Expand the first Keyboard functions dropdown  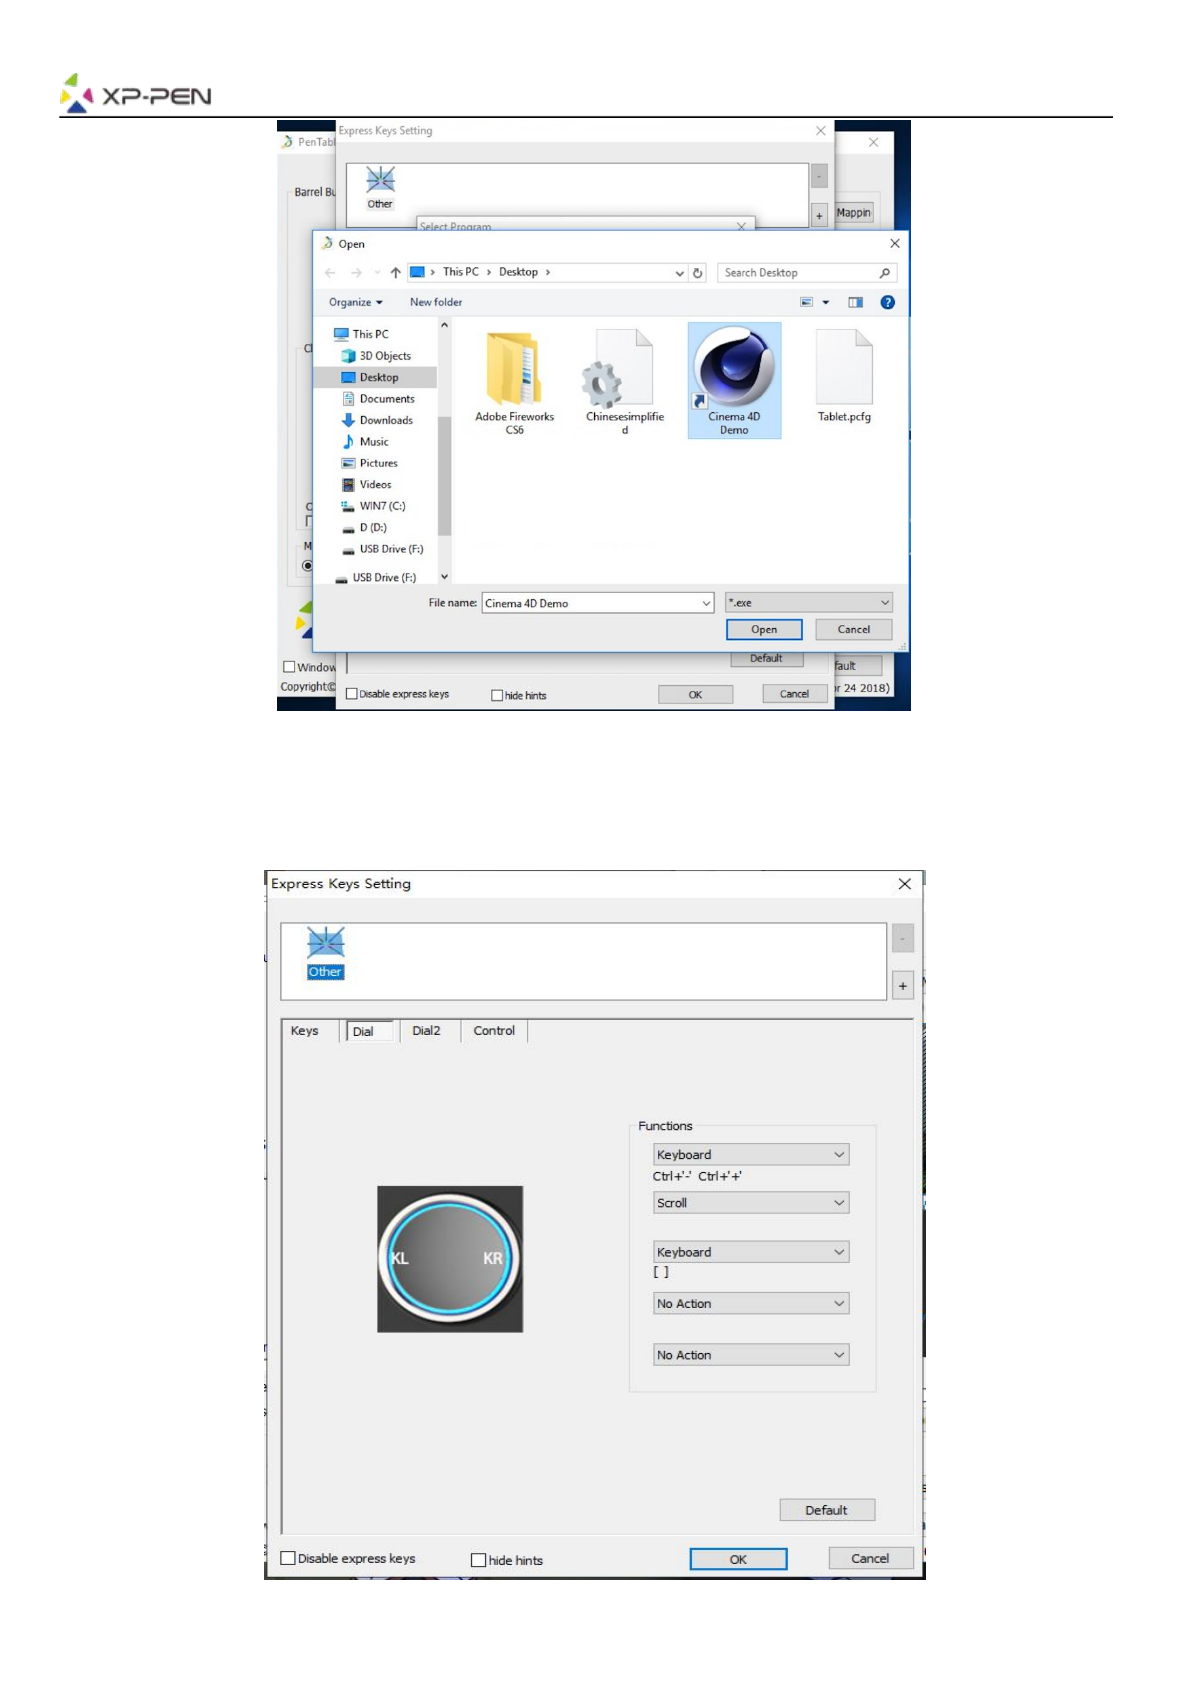[x=750, y=1155]
